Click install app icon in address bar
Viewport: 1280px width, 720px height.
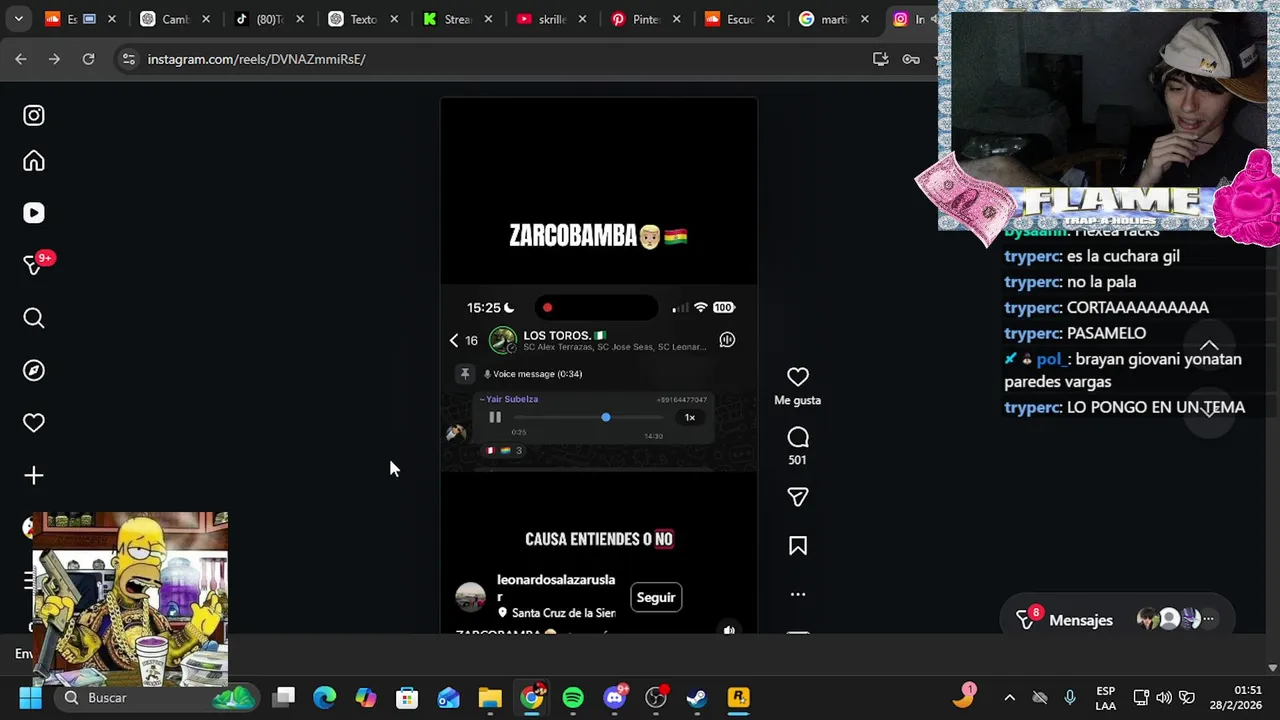click(880, 59)
